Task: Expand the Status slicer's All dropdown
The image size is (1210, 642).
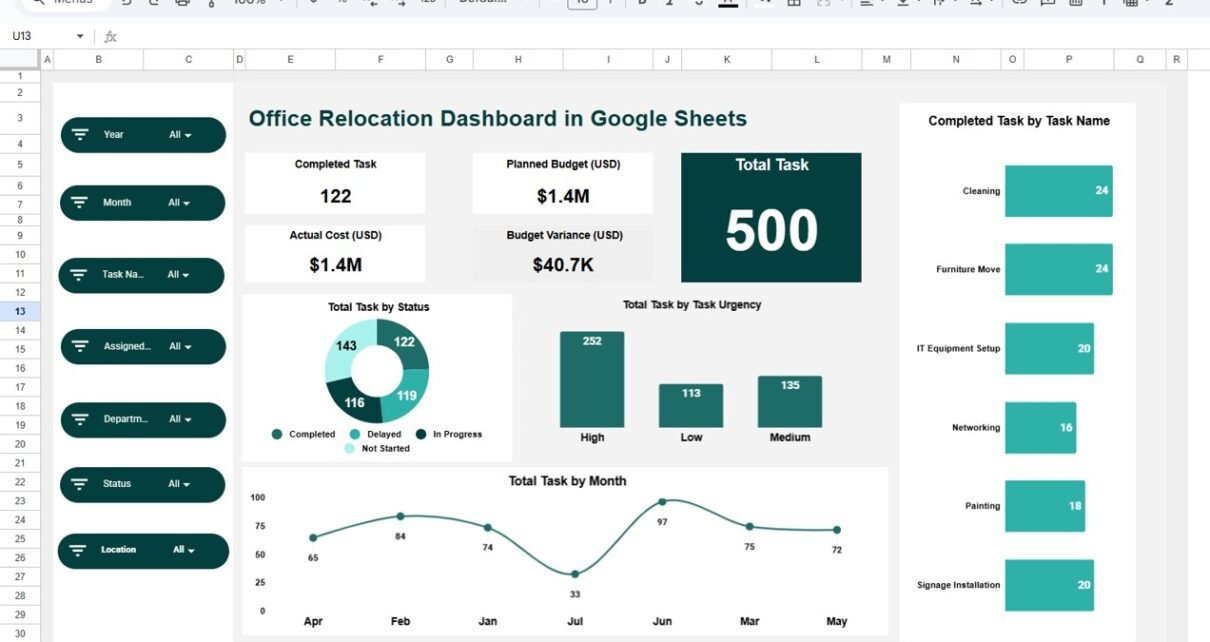Action: [180, 484]
